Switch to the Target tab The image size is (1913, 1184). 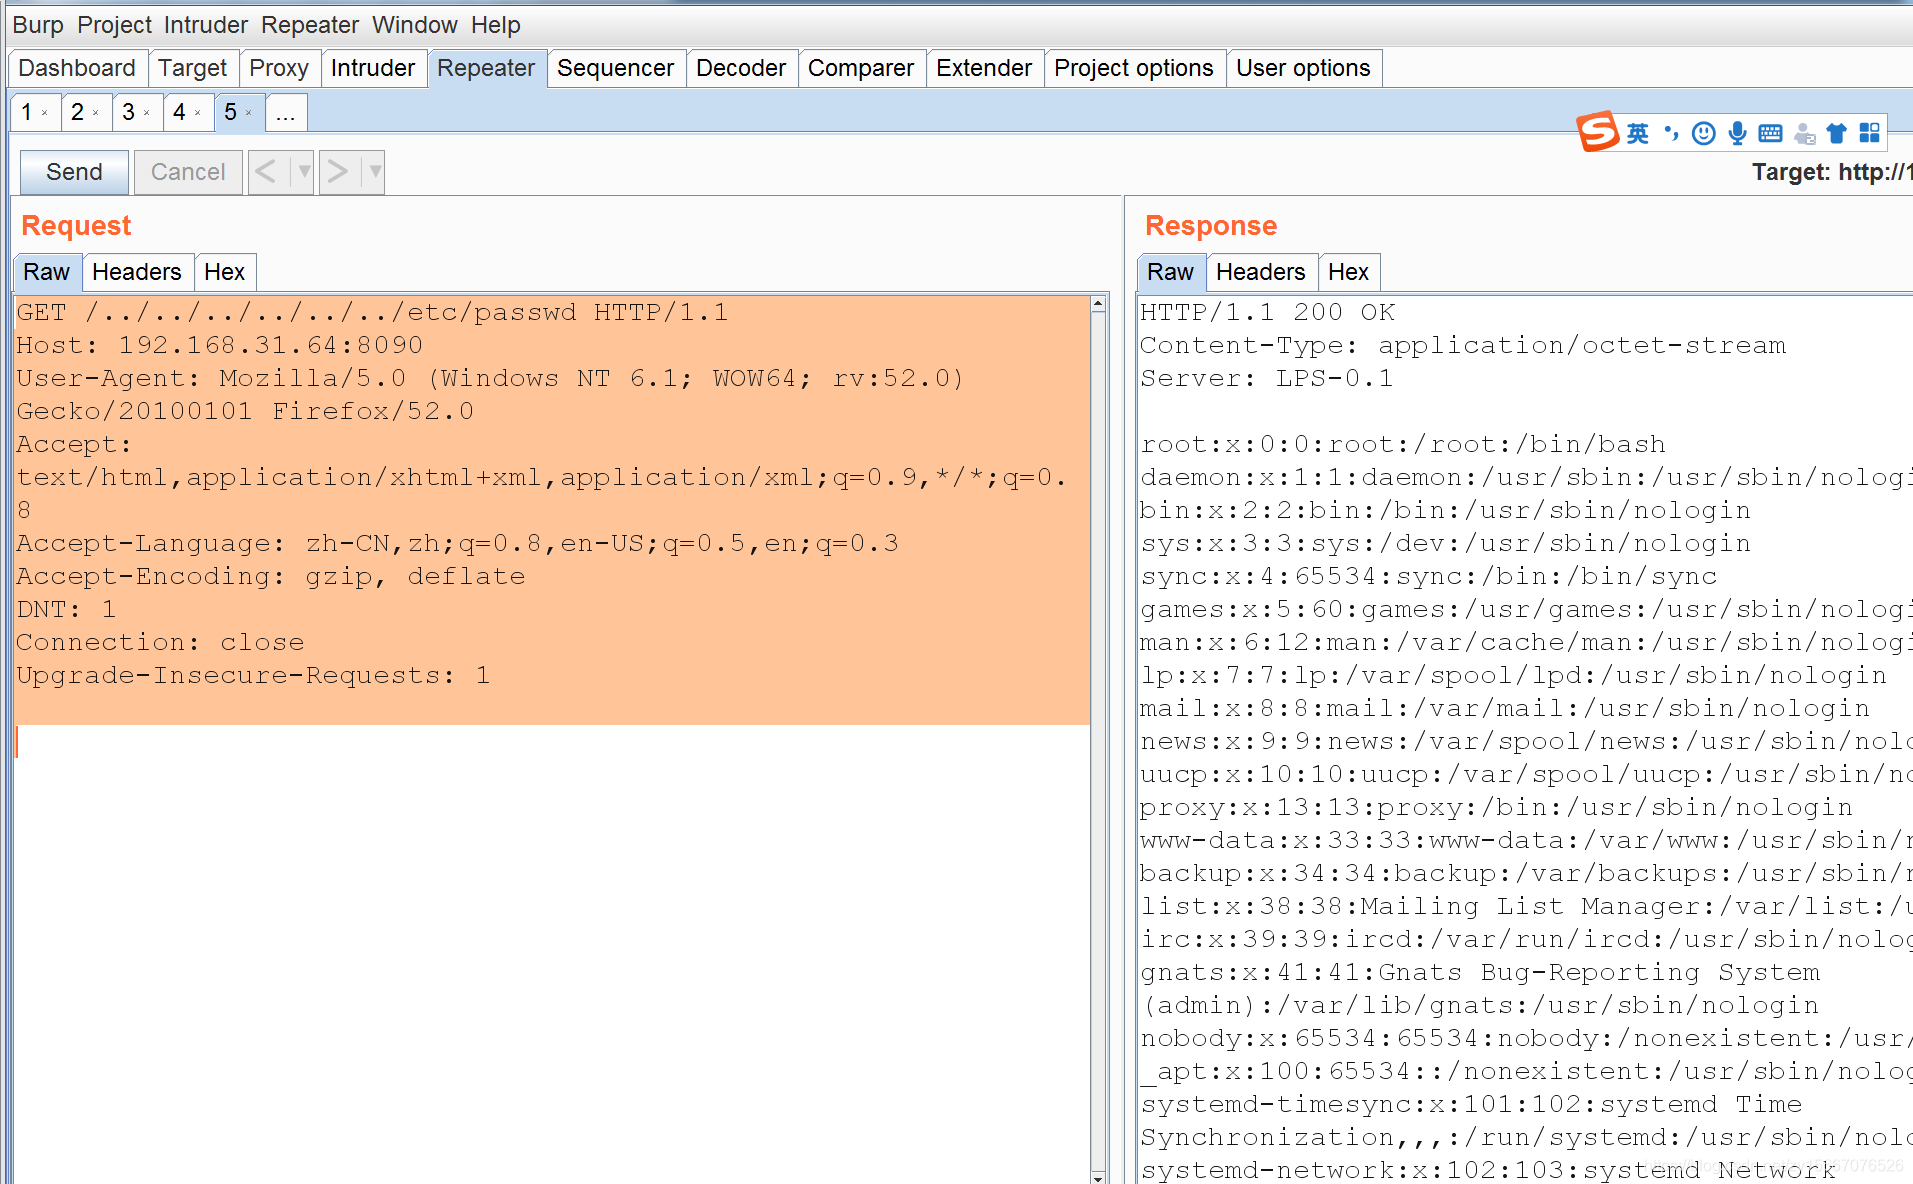(x=193, y=68)
